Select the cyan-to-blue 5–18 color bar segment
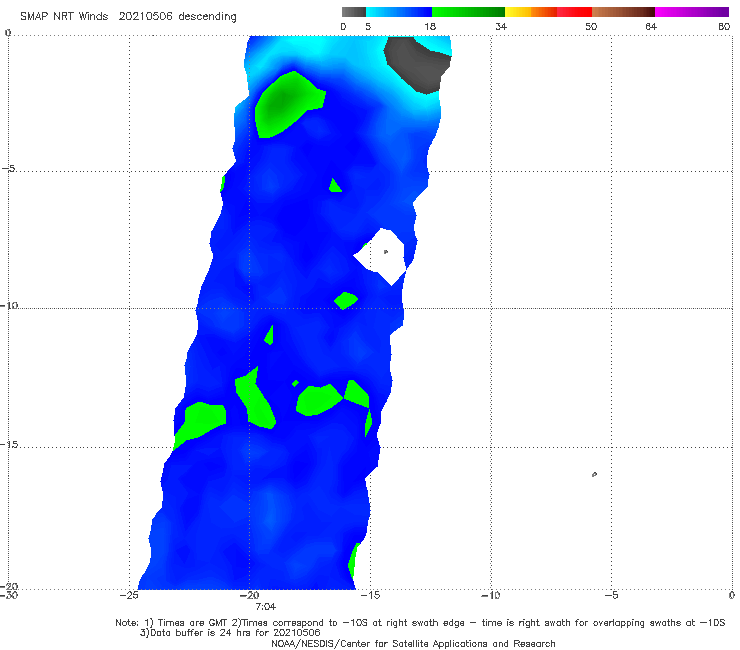This screenshot has width=740, height=650. 399,12
